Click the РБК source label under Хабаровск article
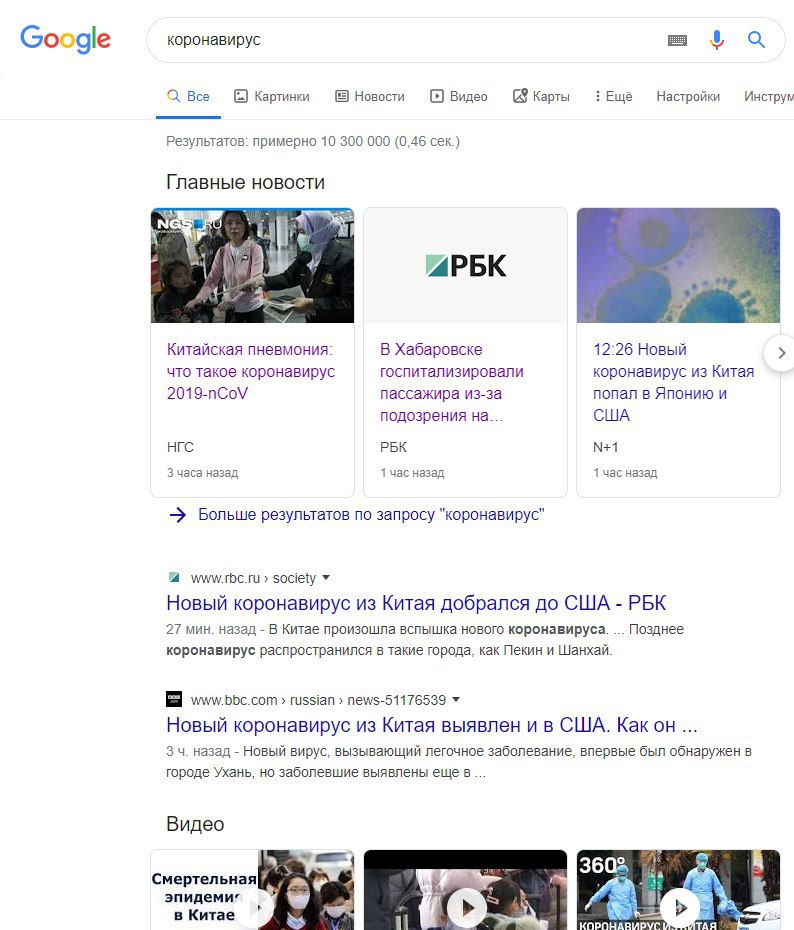794x930 pixels. tap(394, 447)
